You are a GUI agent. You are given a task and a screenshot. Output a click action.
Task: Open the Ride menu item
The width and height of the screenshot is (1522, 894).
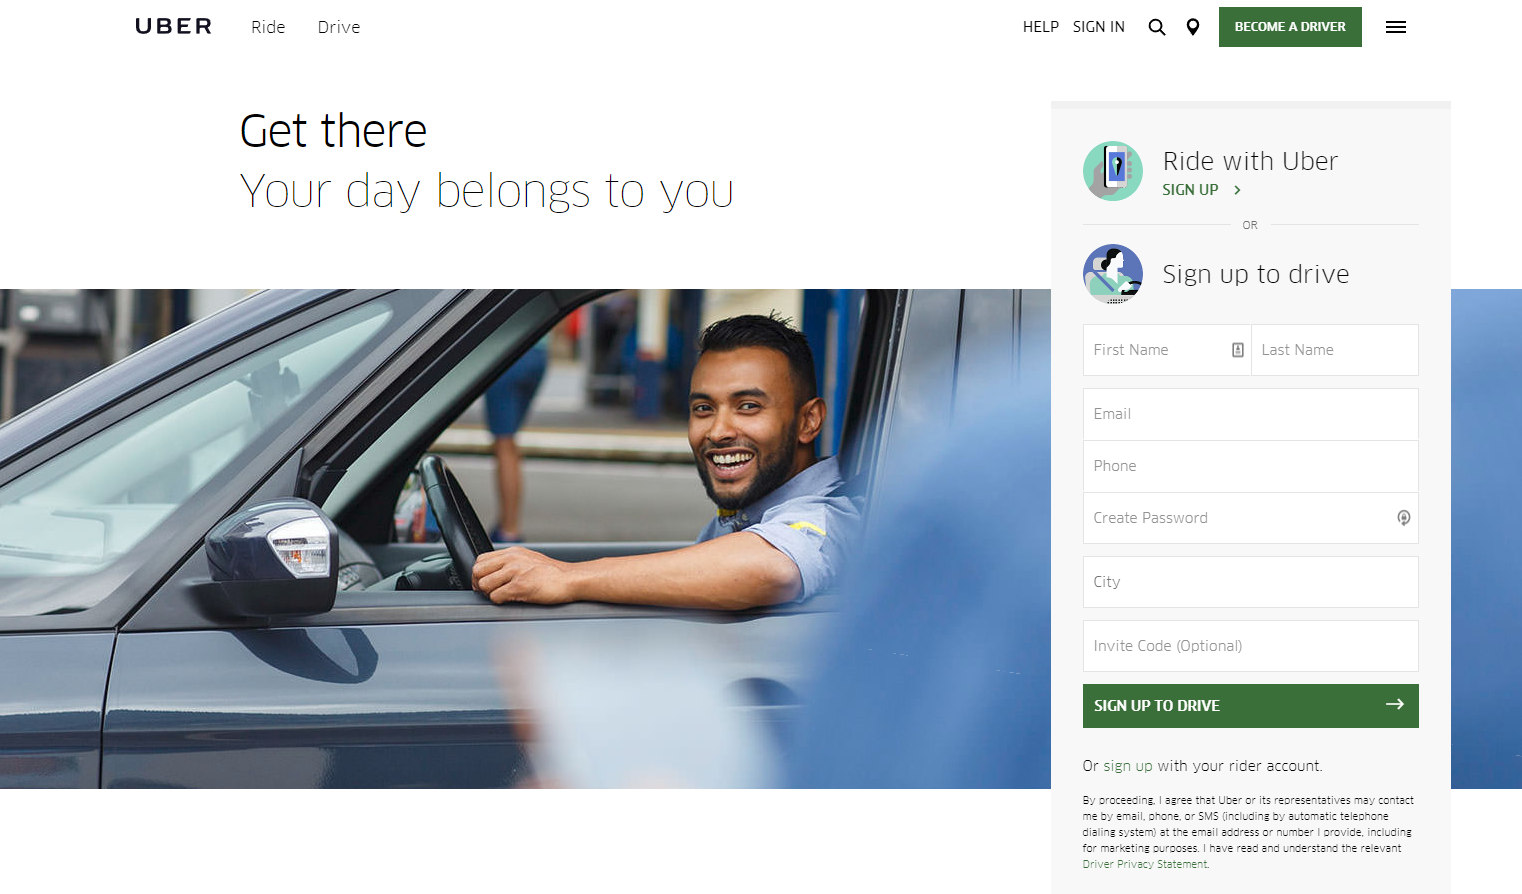click(x=268, y=27)
